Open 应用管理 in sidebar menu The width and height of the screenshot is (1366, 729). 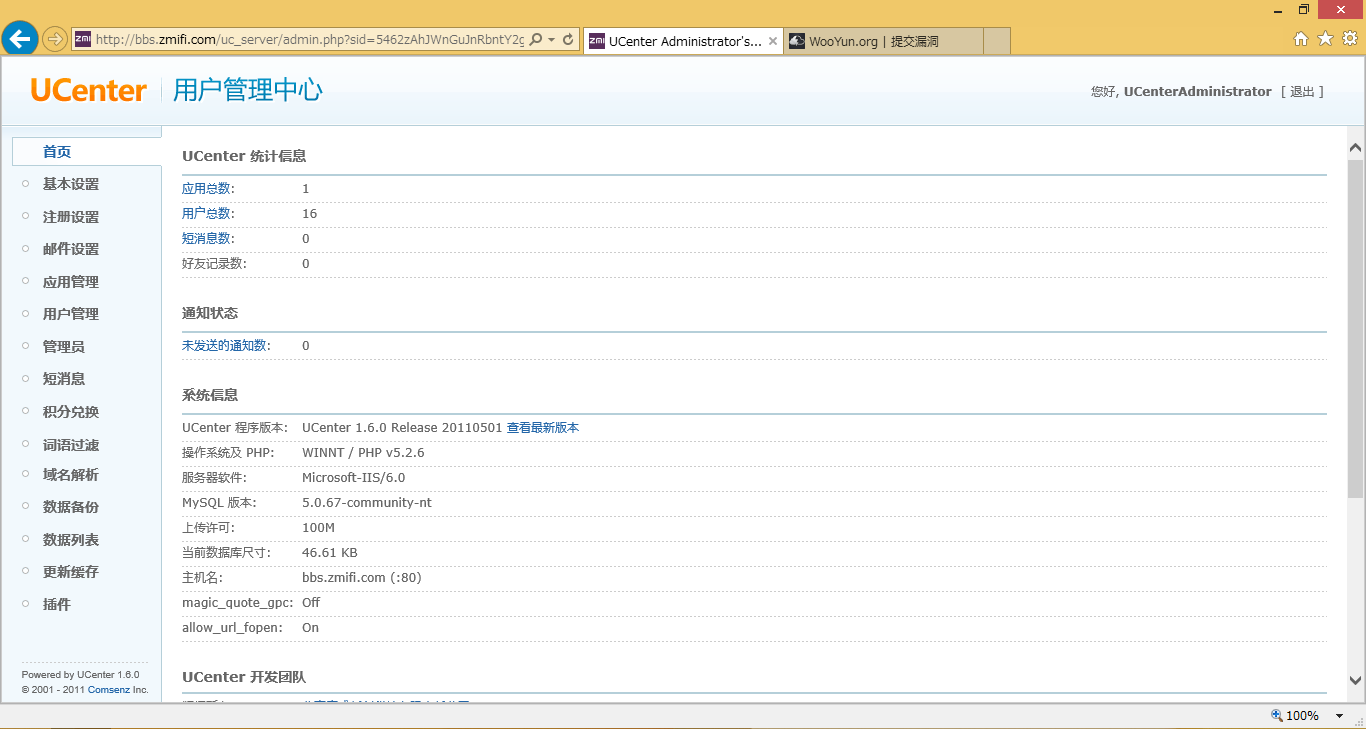click(71, 282)
